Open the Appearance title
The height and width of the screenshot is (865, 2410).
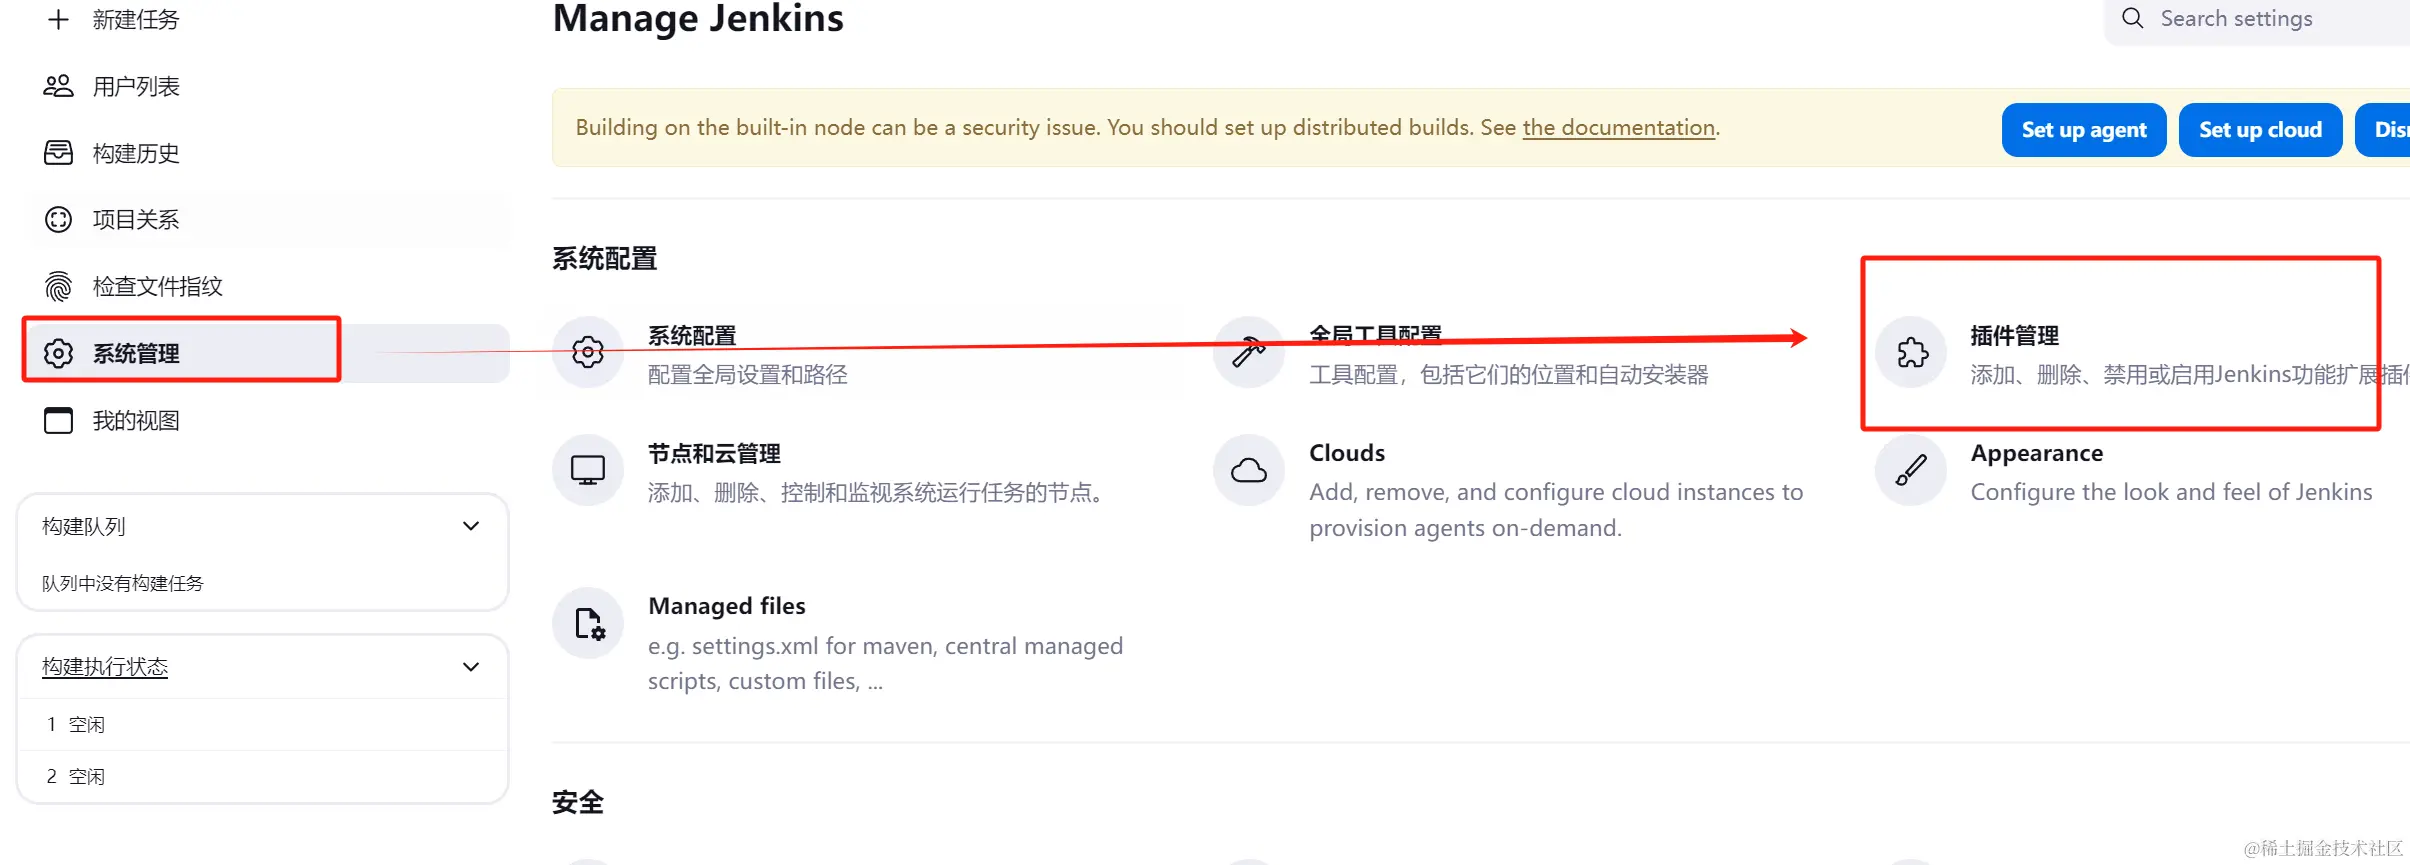2037,453
